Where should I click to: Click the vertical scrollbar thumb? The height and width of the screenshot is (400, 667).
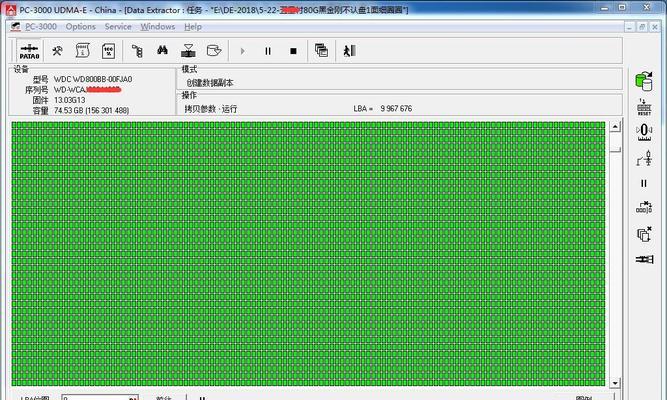[615, 149]
